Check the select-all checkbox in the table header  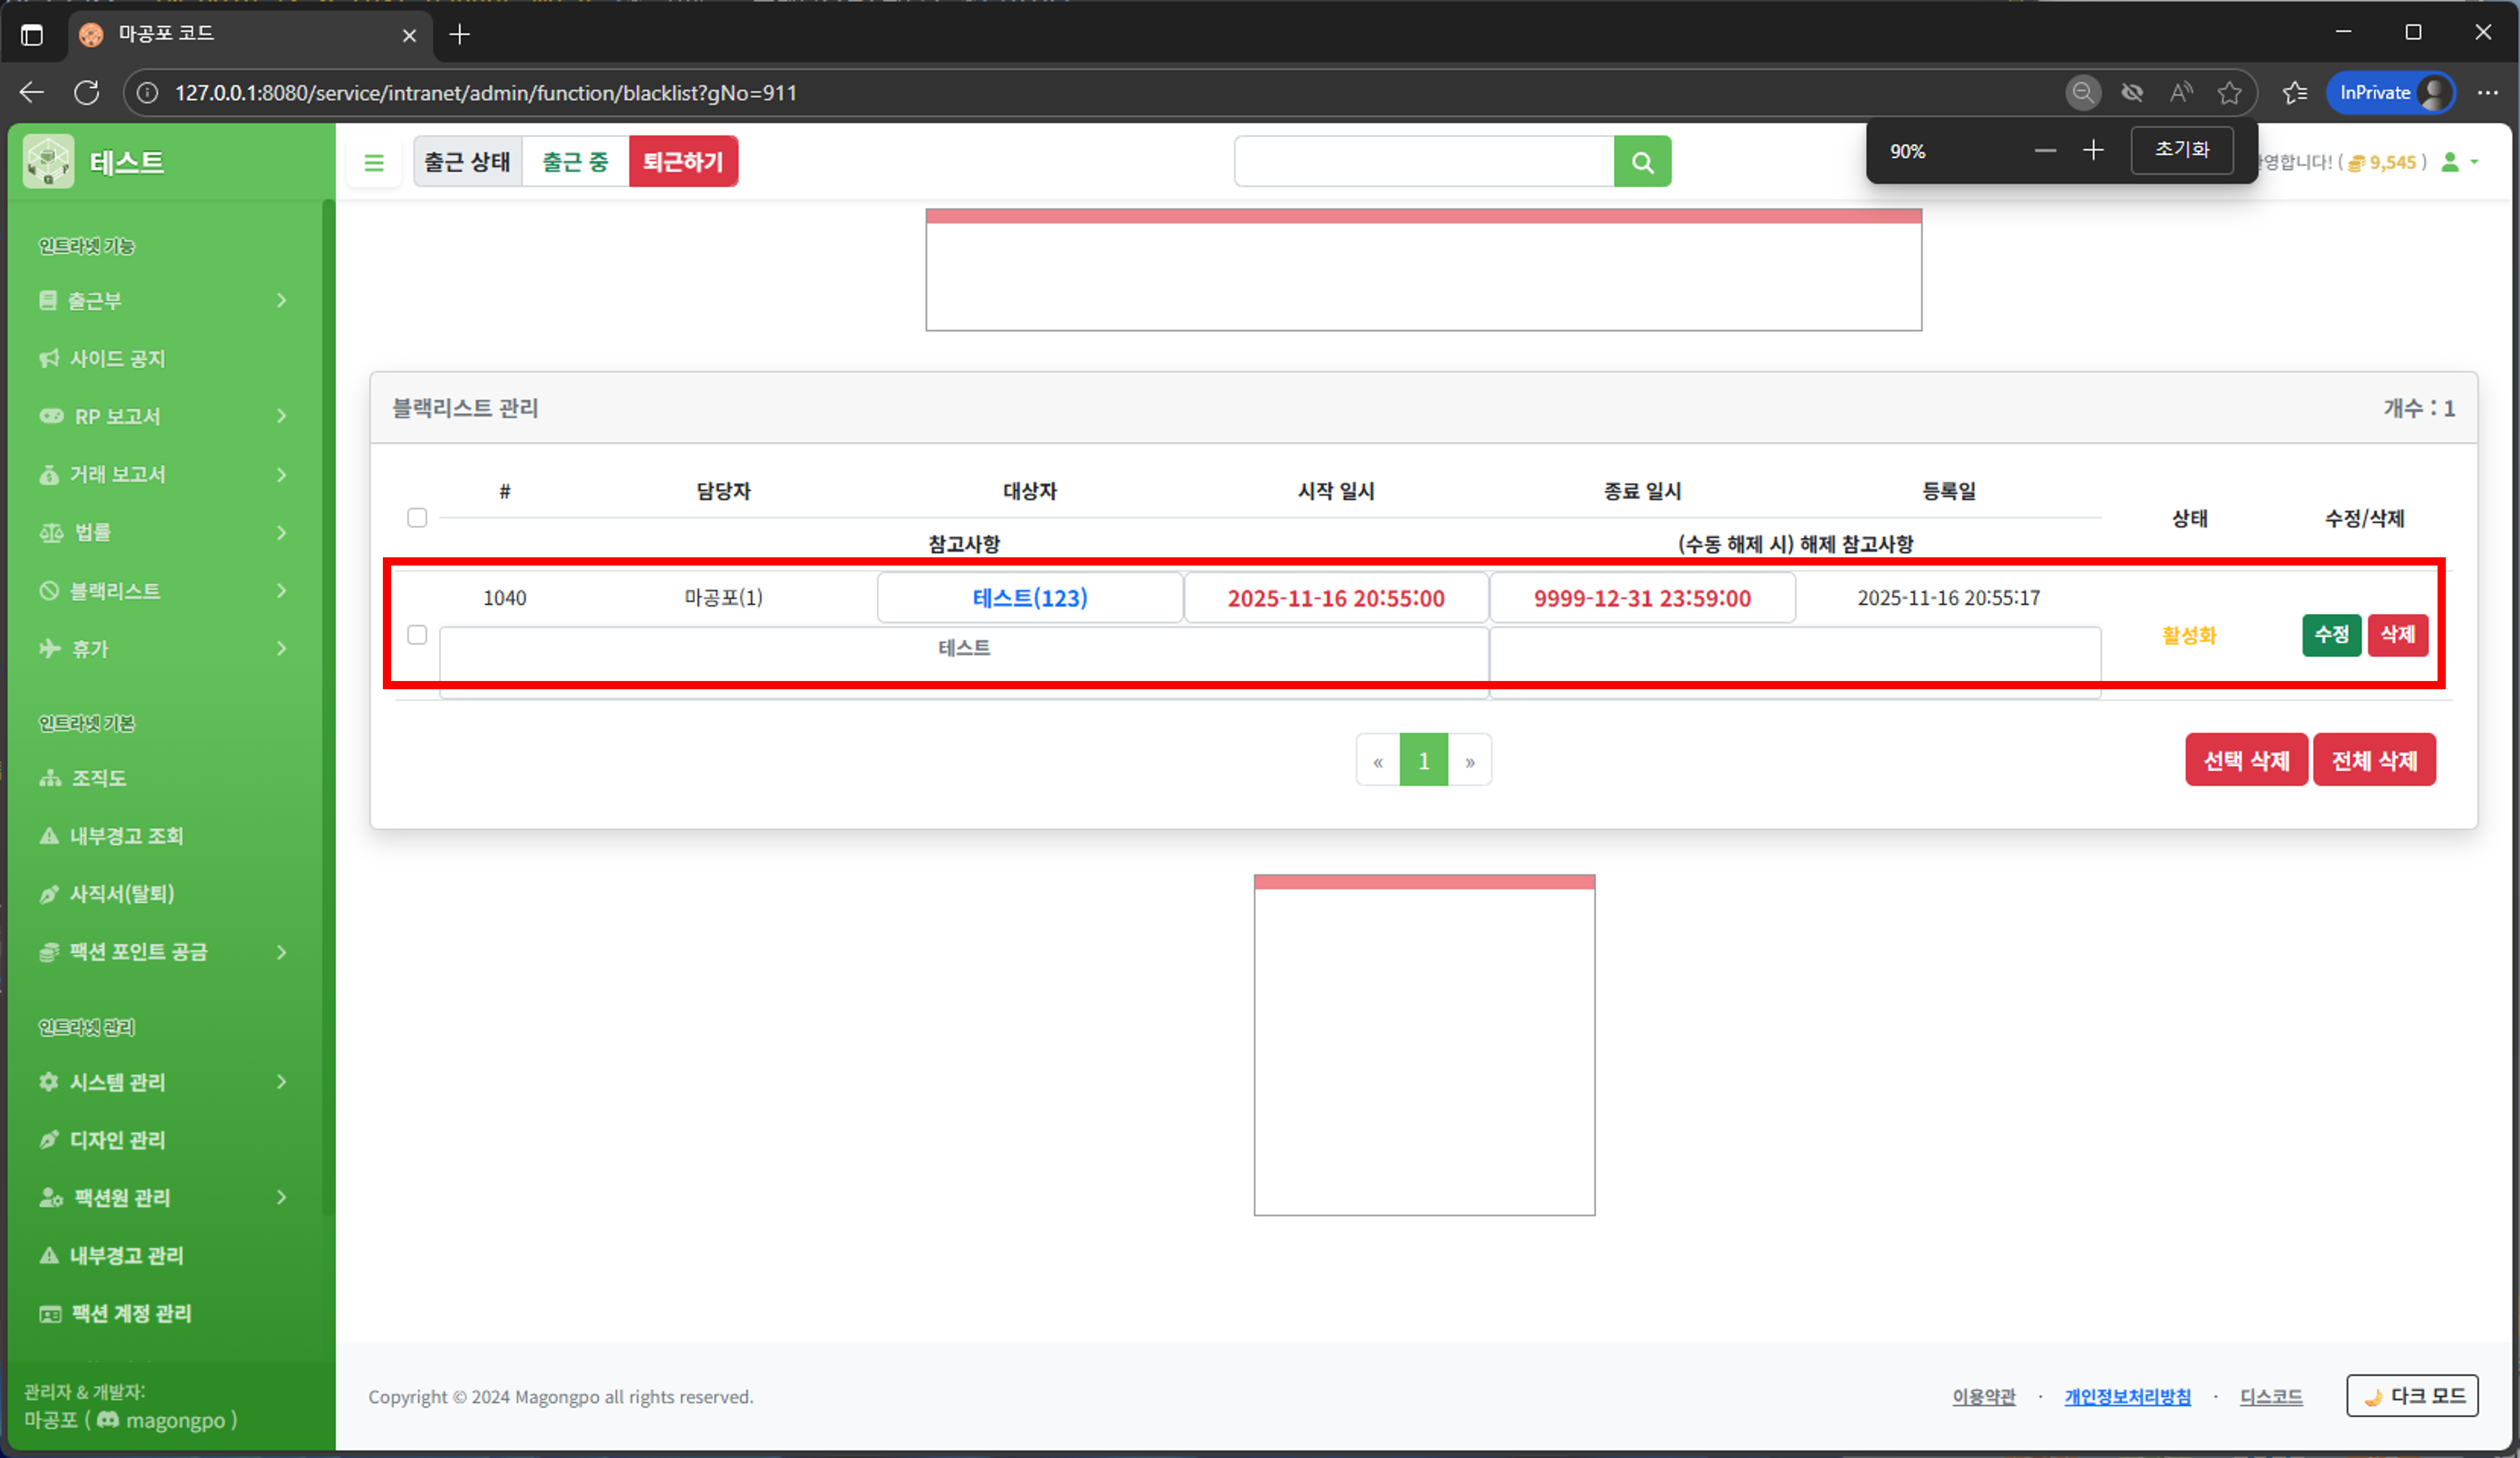417,518
